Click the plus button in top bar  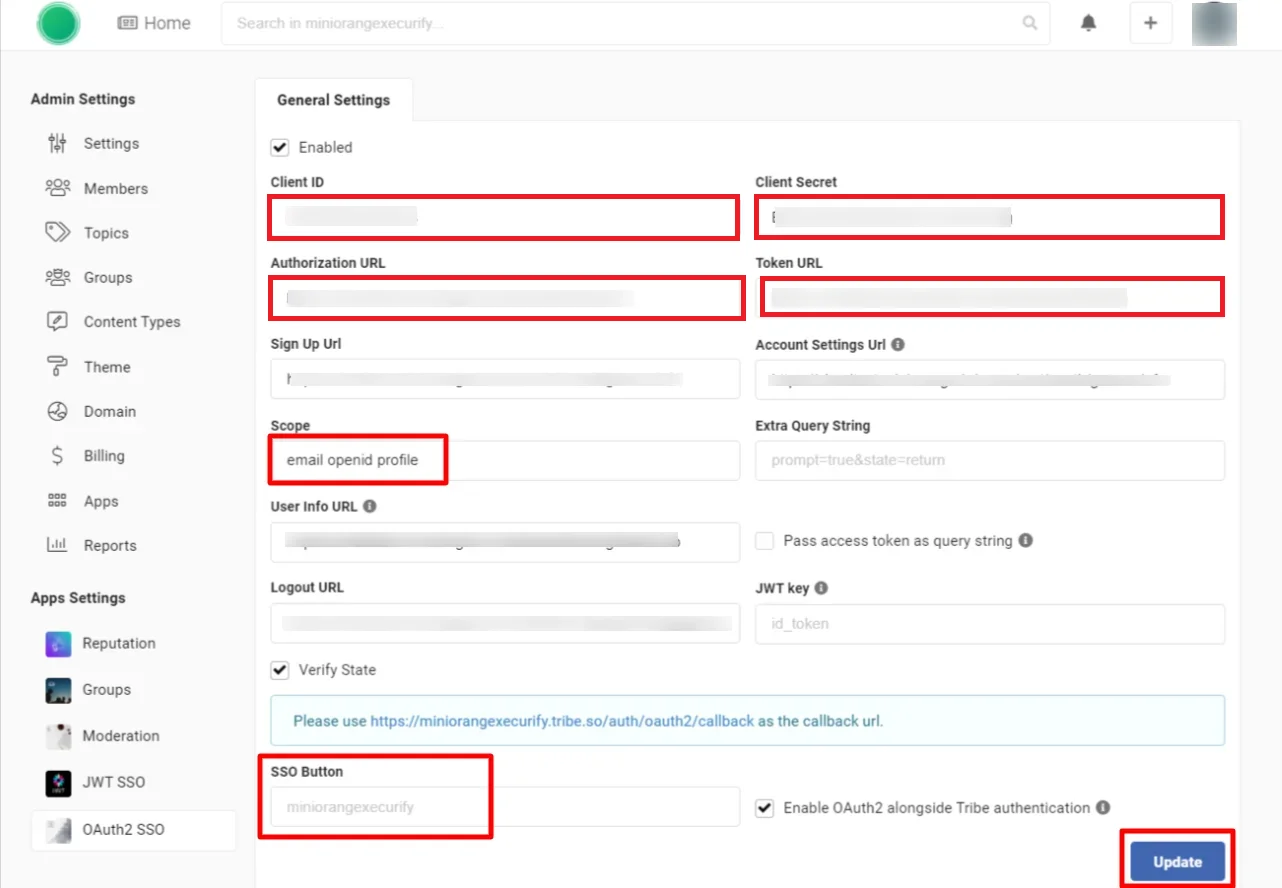[1150, 23]
